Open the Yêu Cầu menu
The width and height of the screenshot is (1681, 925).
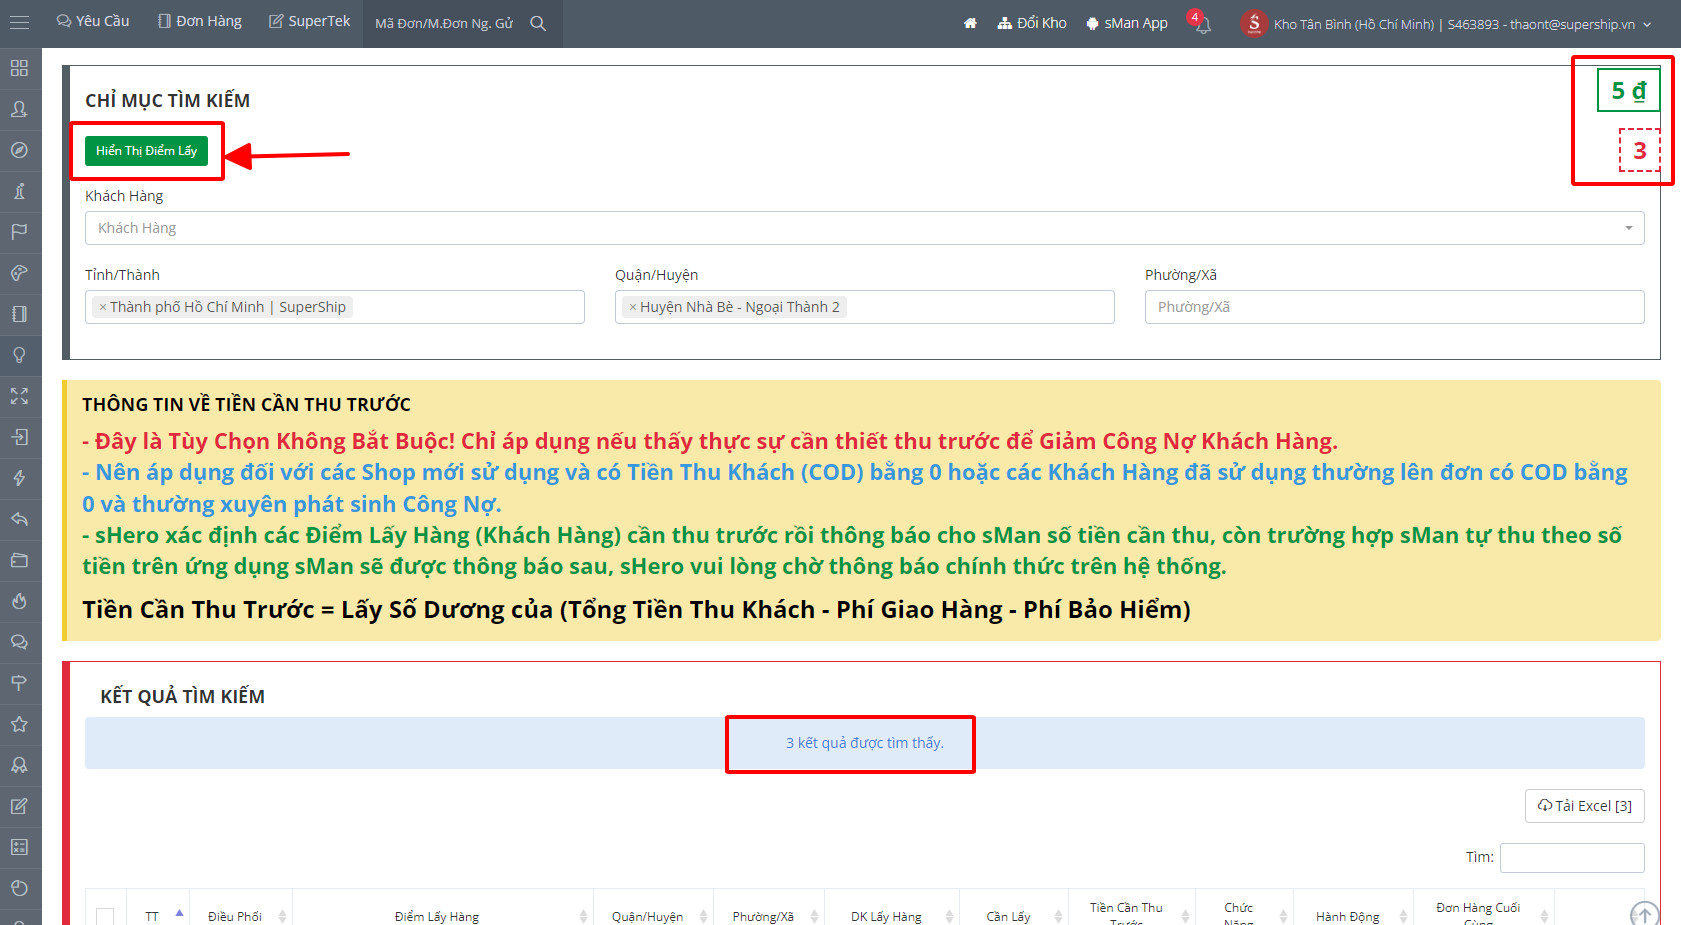(x=93, y=21)
